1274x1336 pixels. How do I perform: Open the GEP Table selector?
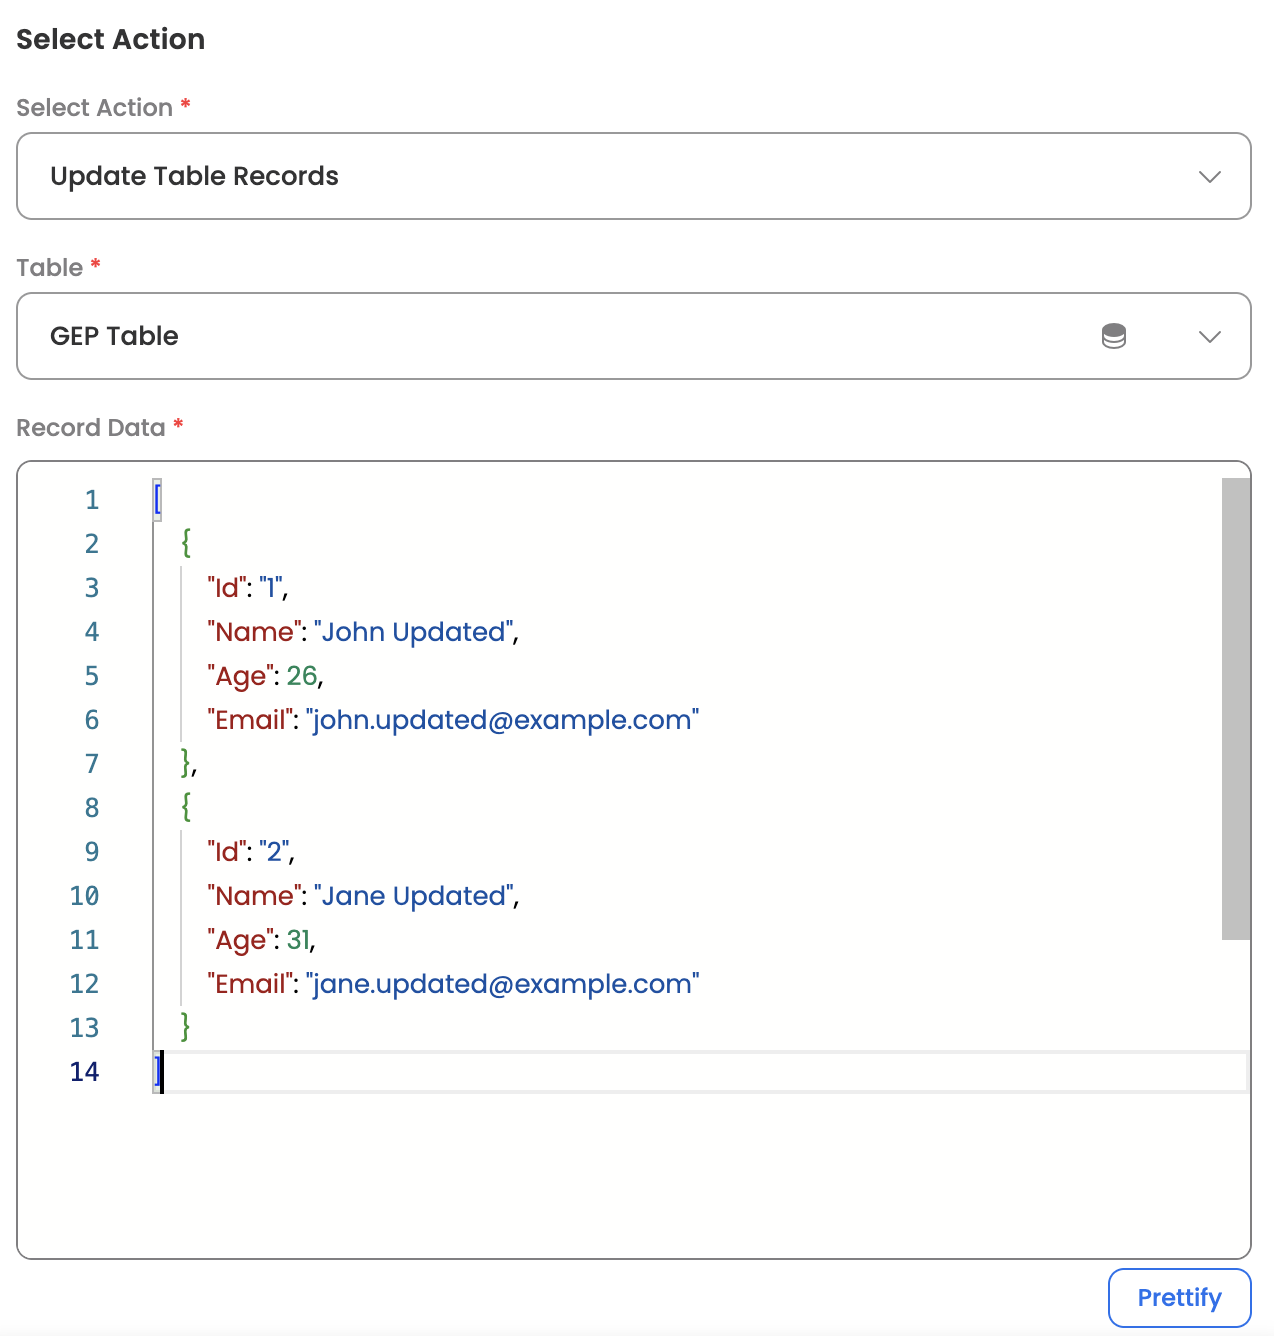coord(634,336)
